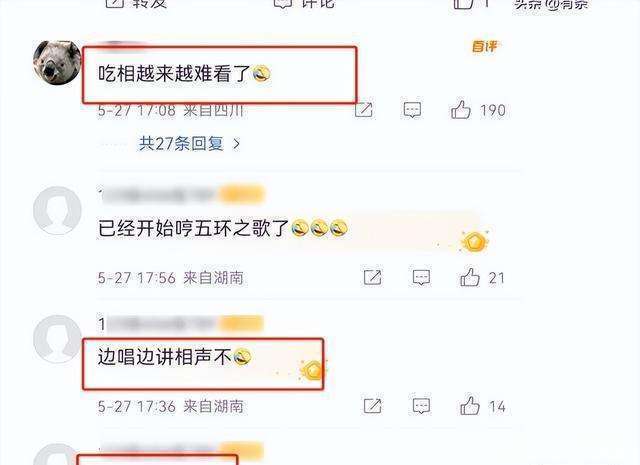Comment on the 边唱边讲相声不 post

pyautogui.click(x=421, y=406)
